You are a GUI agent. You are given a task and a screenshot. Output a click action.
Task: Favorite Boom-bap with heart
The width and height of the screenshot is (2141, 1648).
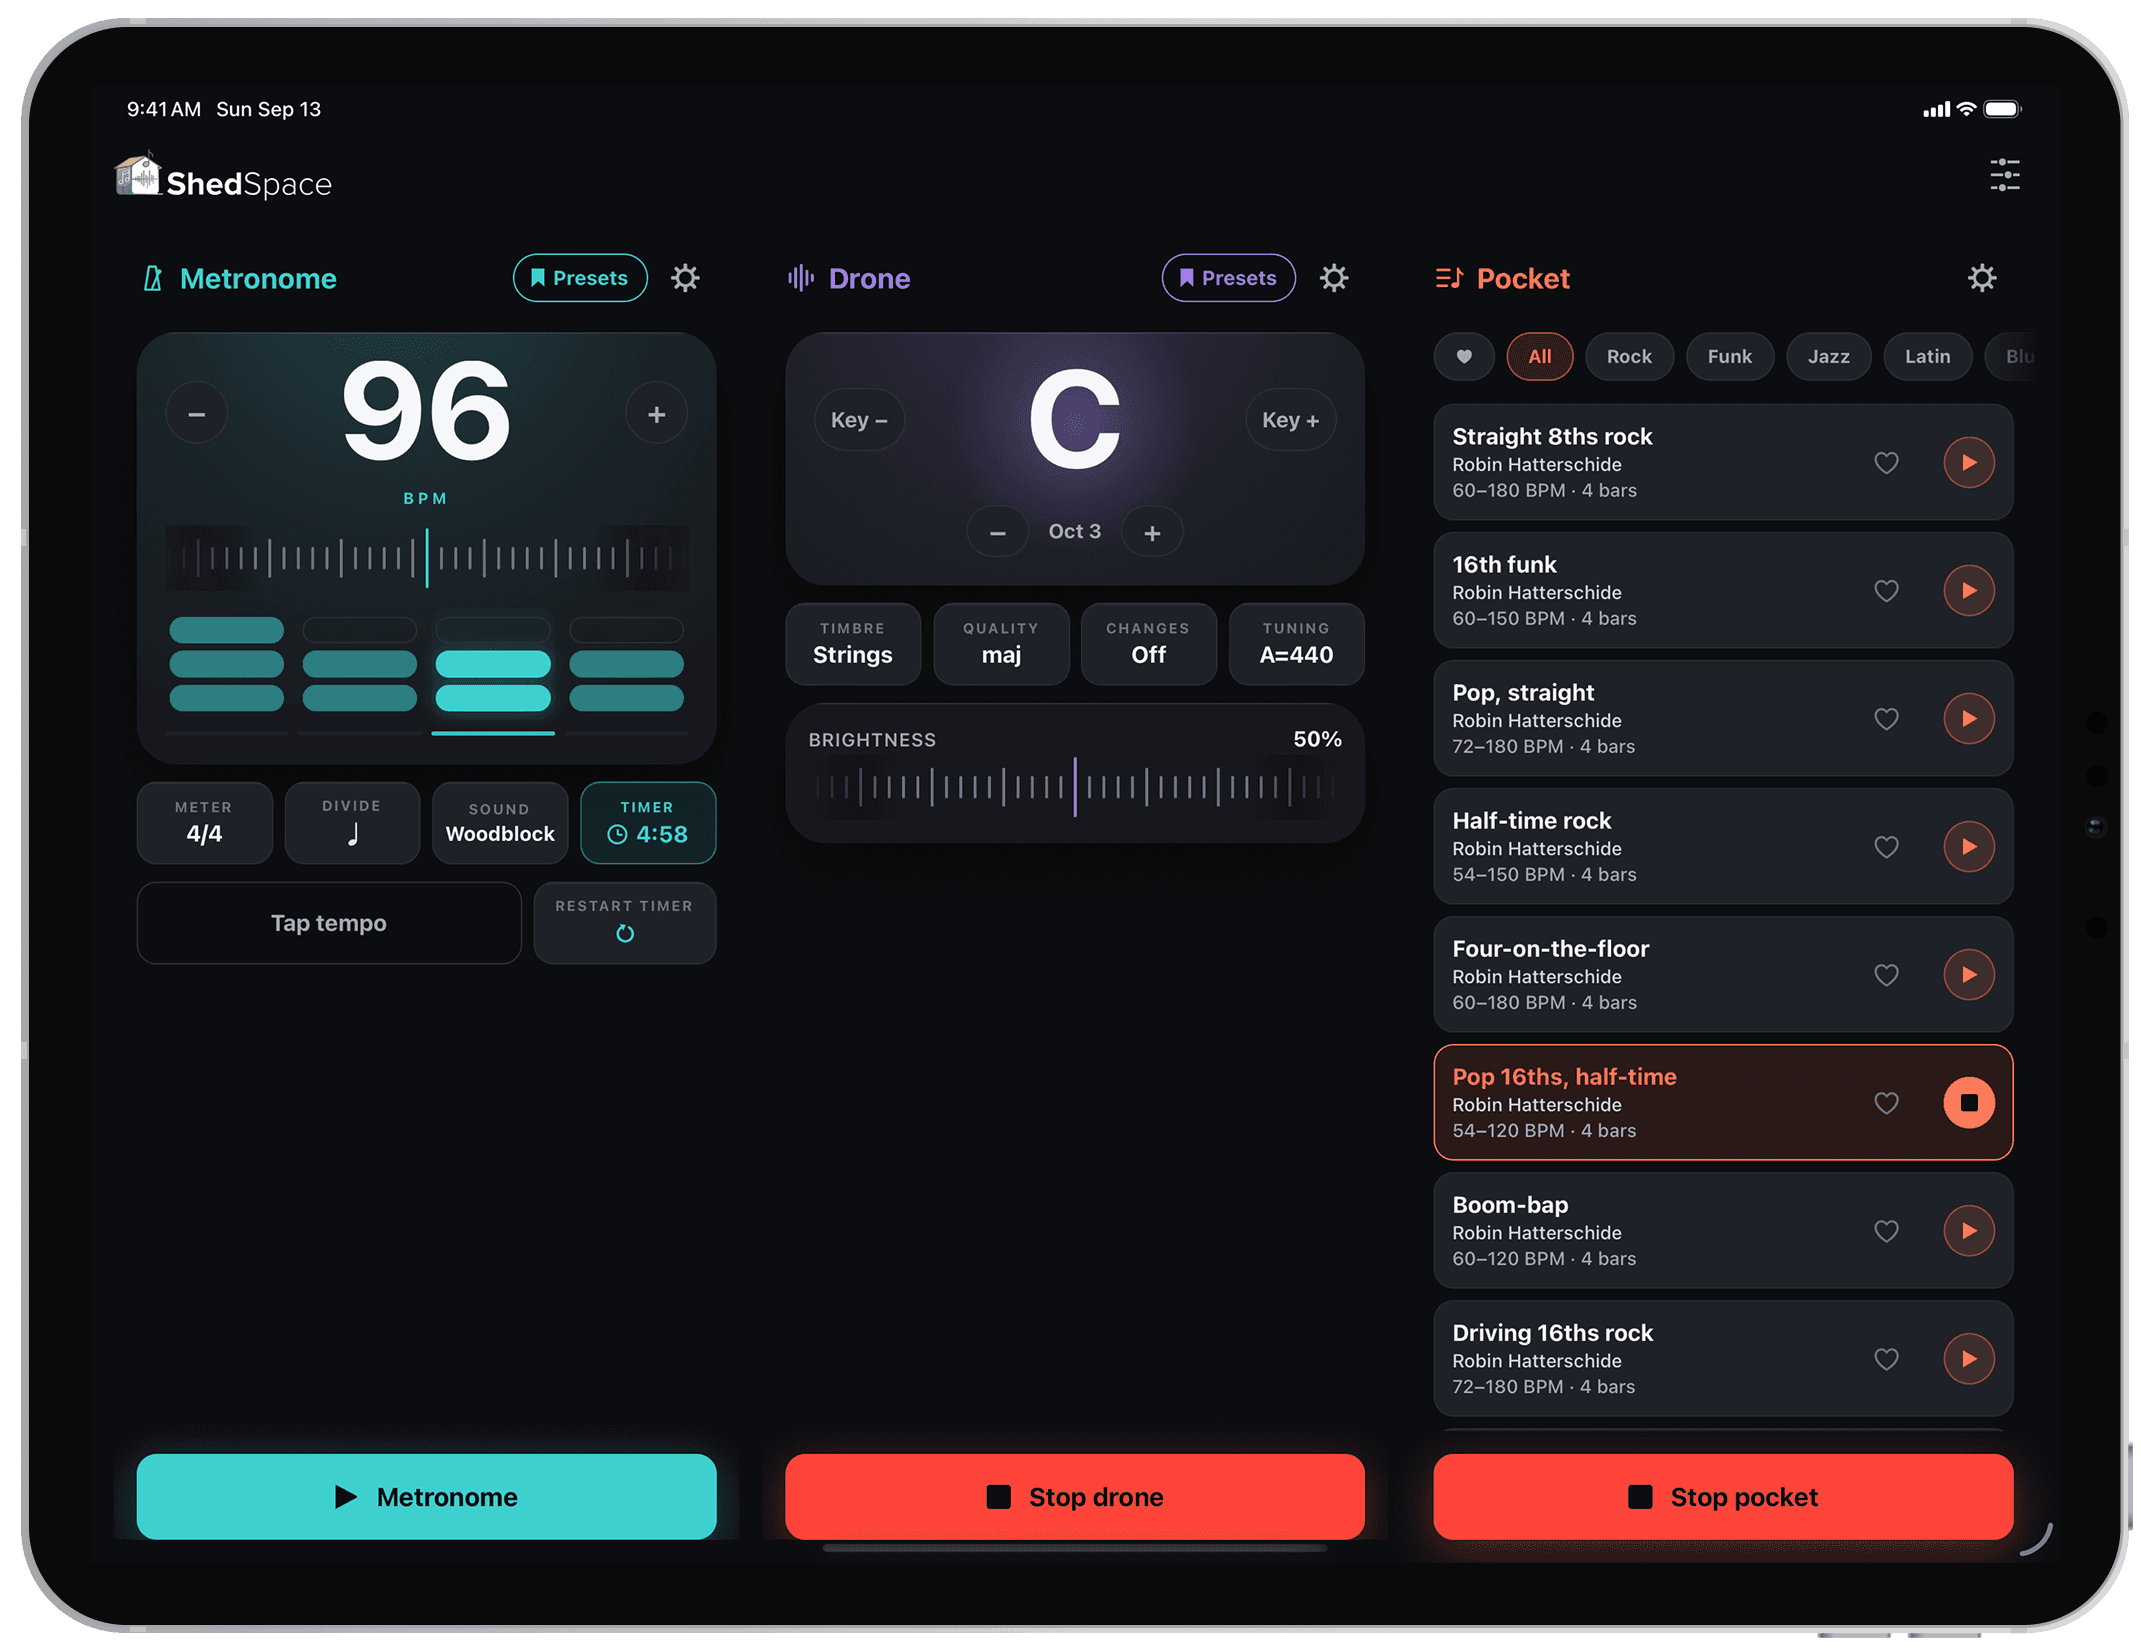click(x=1886, y=1231)
